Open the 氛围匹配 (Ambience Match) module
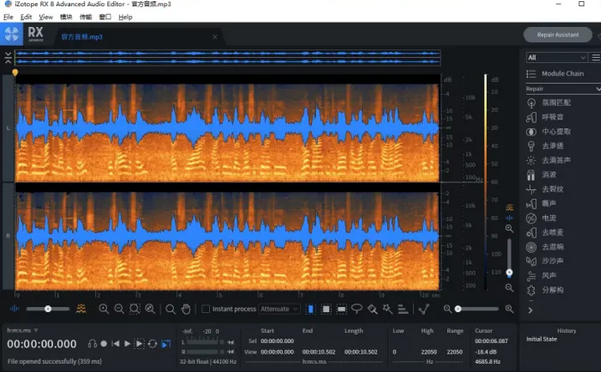601x372 pixels. 548,103
